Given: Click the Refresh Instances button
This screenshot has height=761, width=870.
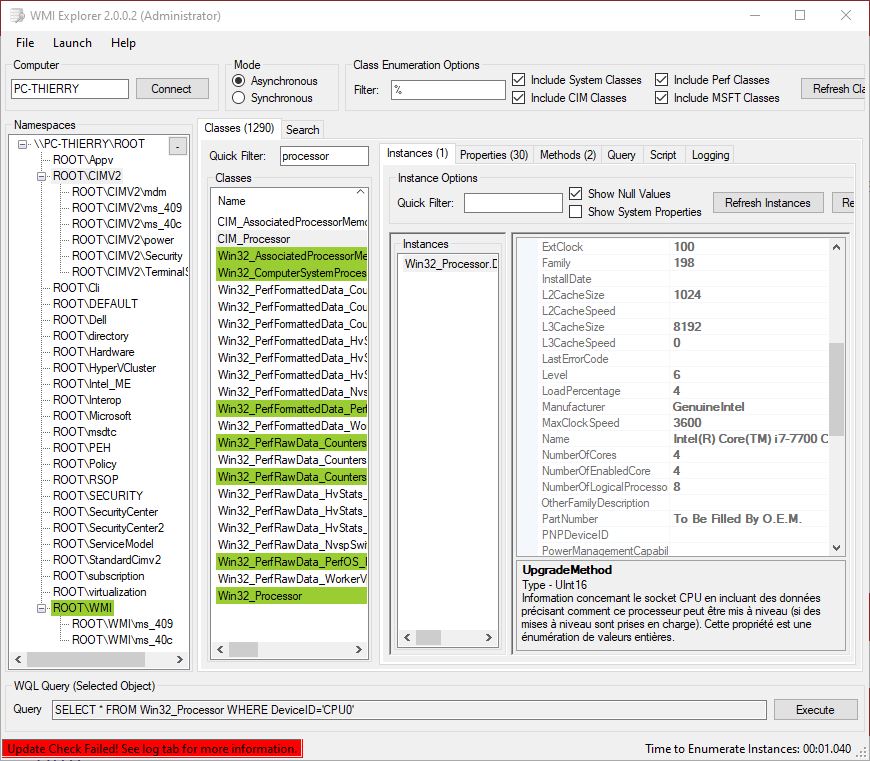Looking at the screenshot, I should pos(767,203).
